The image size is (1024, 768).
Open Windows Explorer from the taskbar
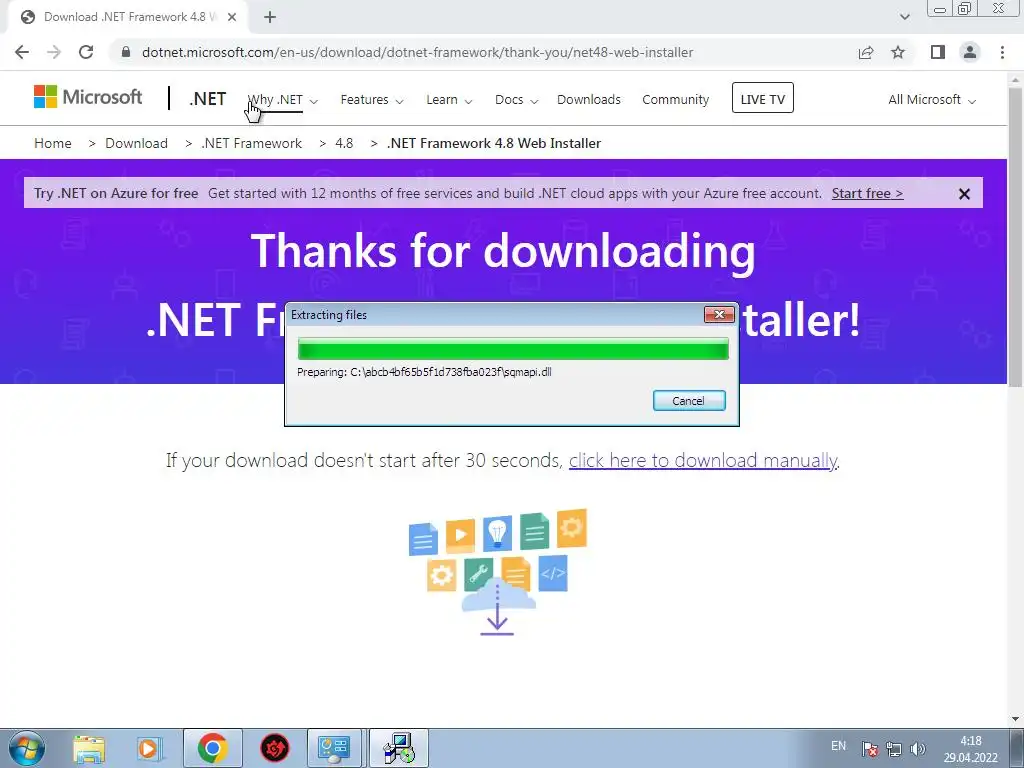click(x=89, y=749)
